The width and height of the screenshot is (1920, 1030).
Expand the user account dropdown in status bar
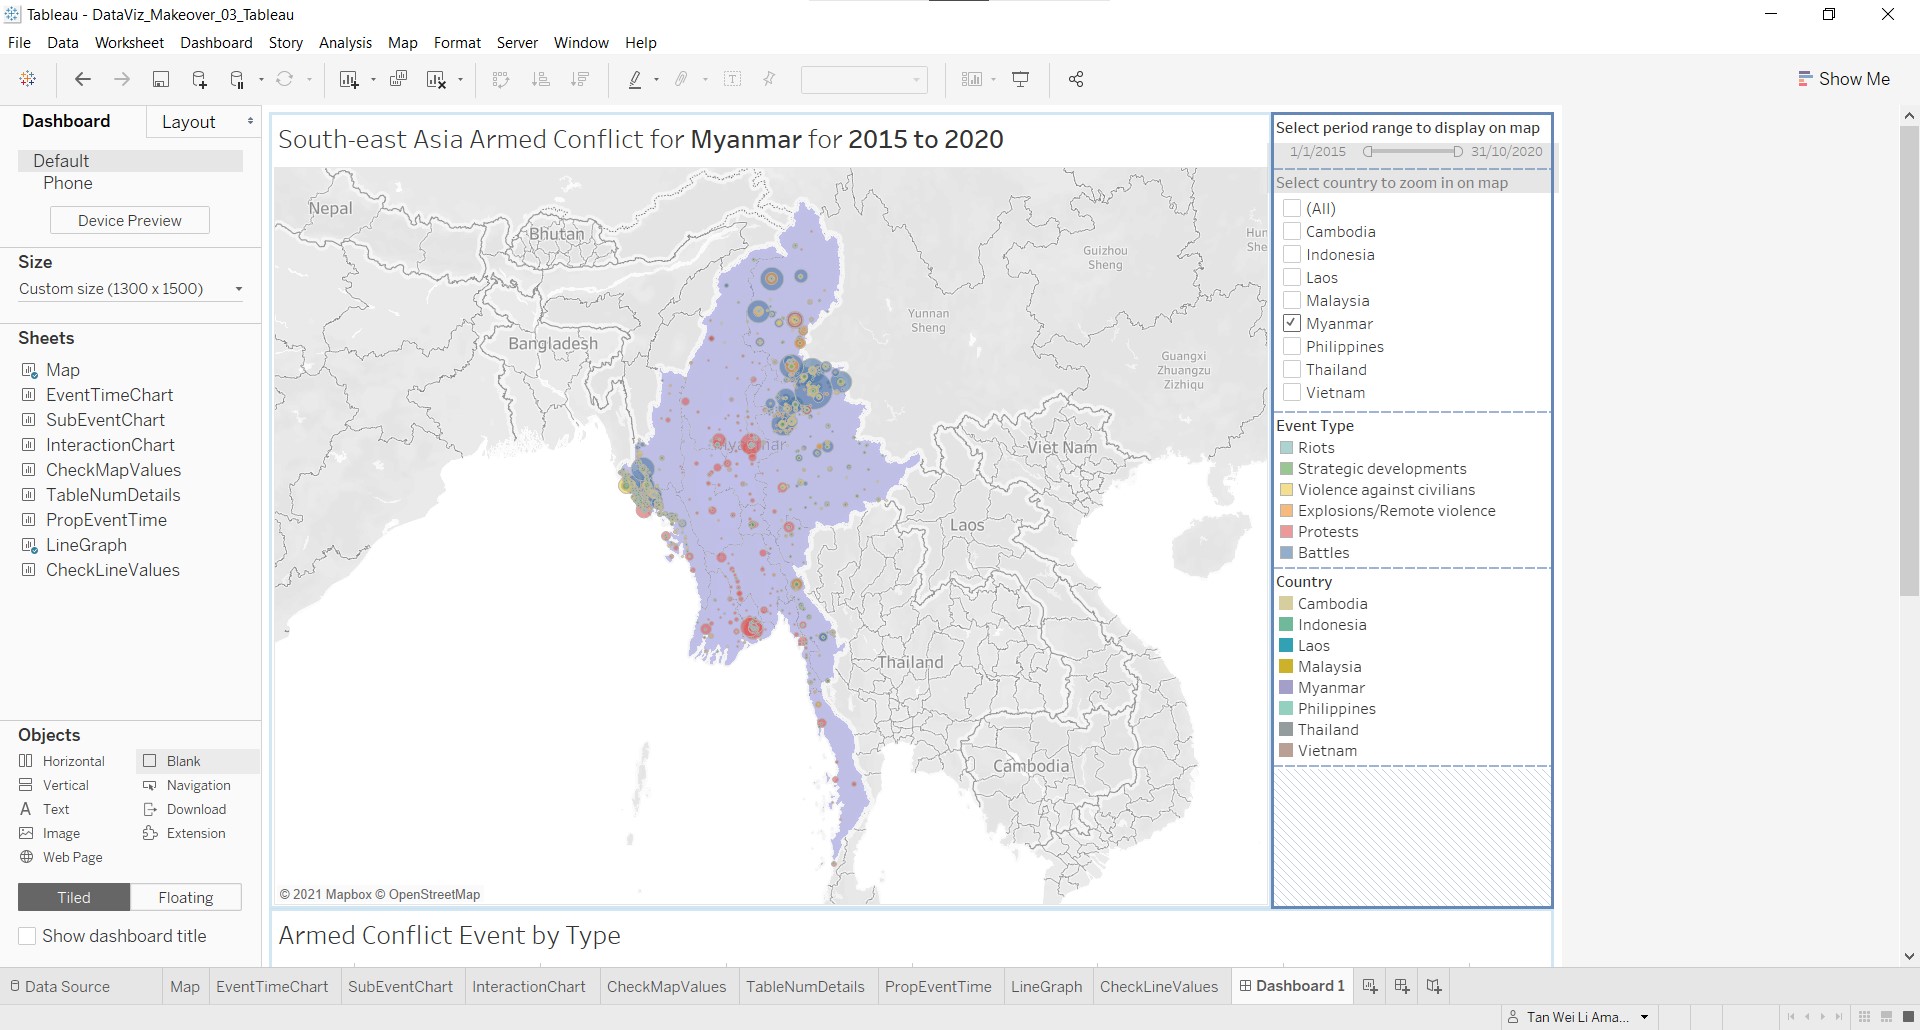point(1644,1017)
